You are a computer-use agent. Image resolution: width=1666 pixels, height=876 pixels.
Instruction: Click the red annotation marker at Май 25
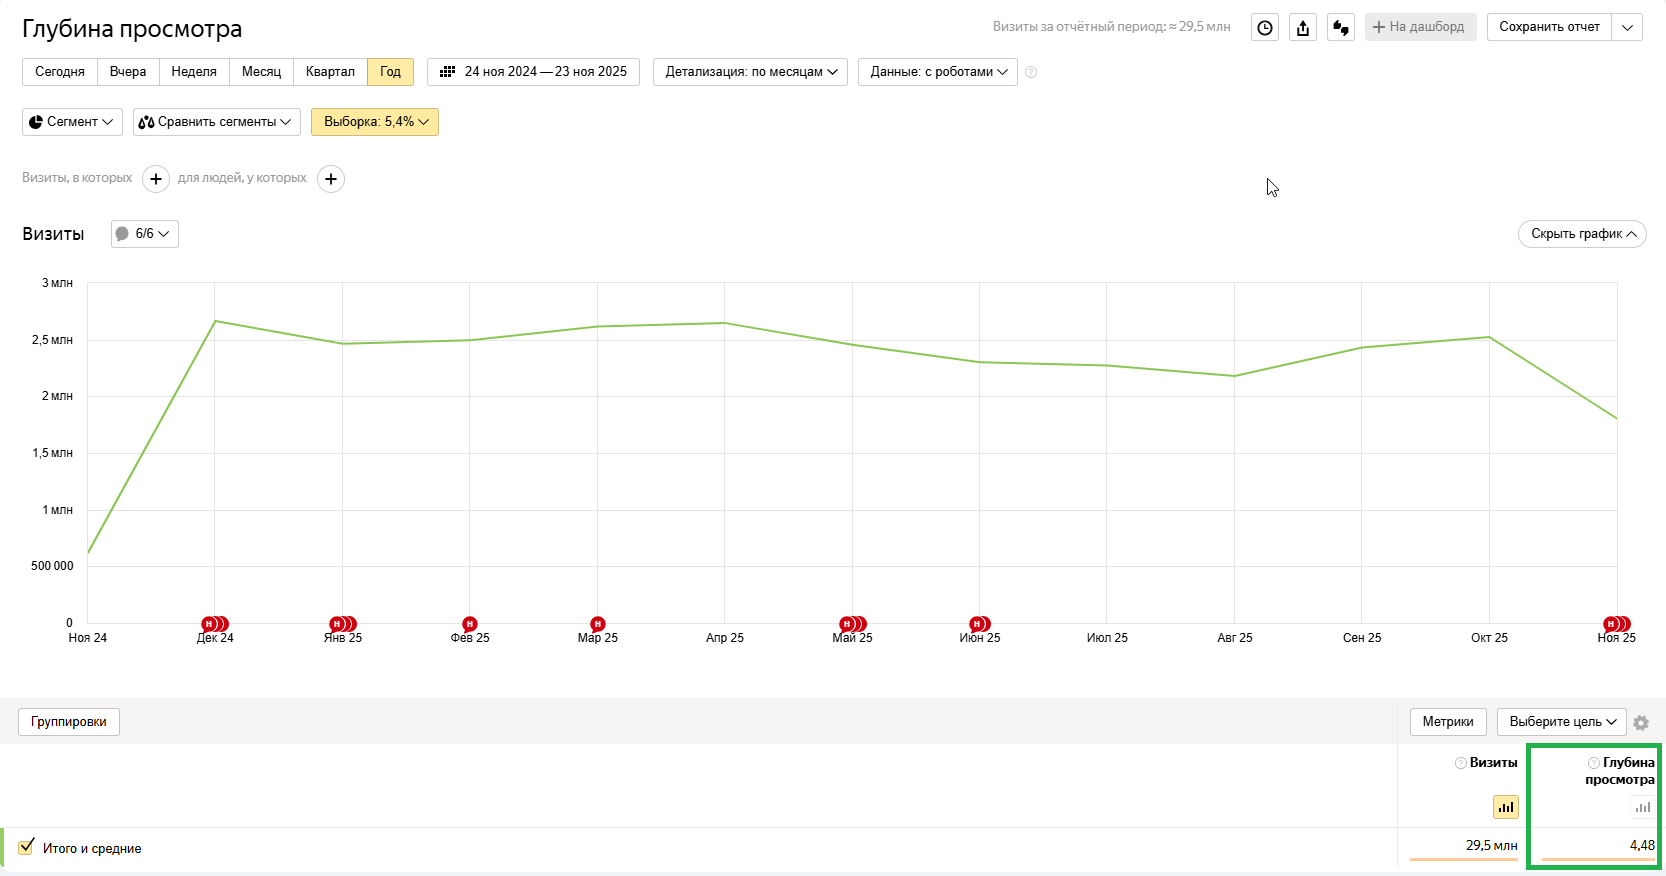click(x=852, y=624)
